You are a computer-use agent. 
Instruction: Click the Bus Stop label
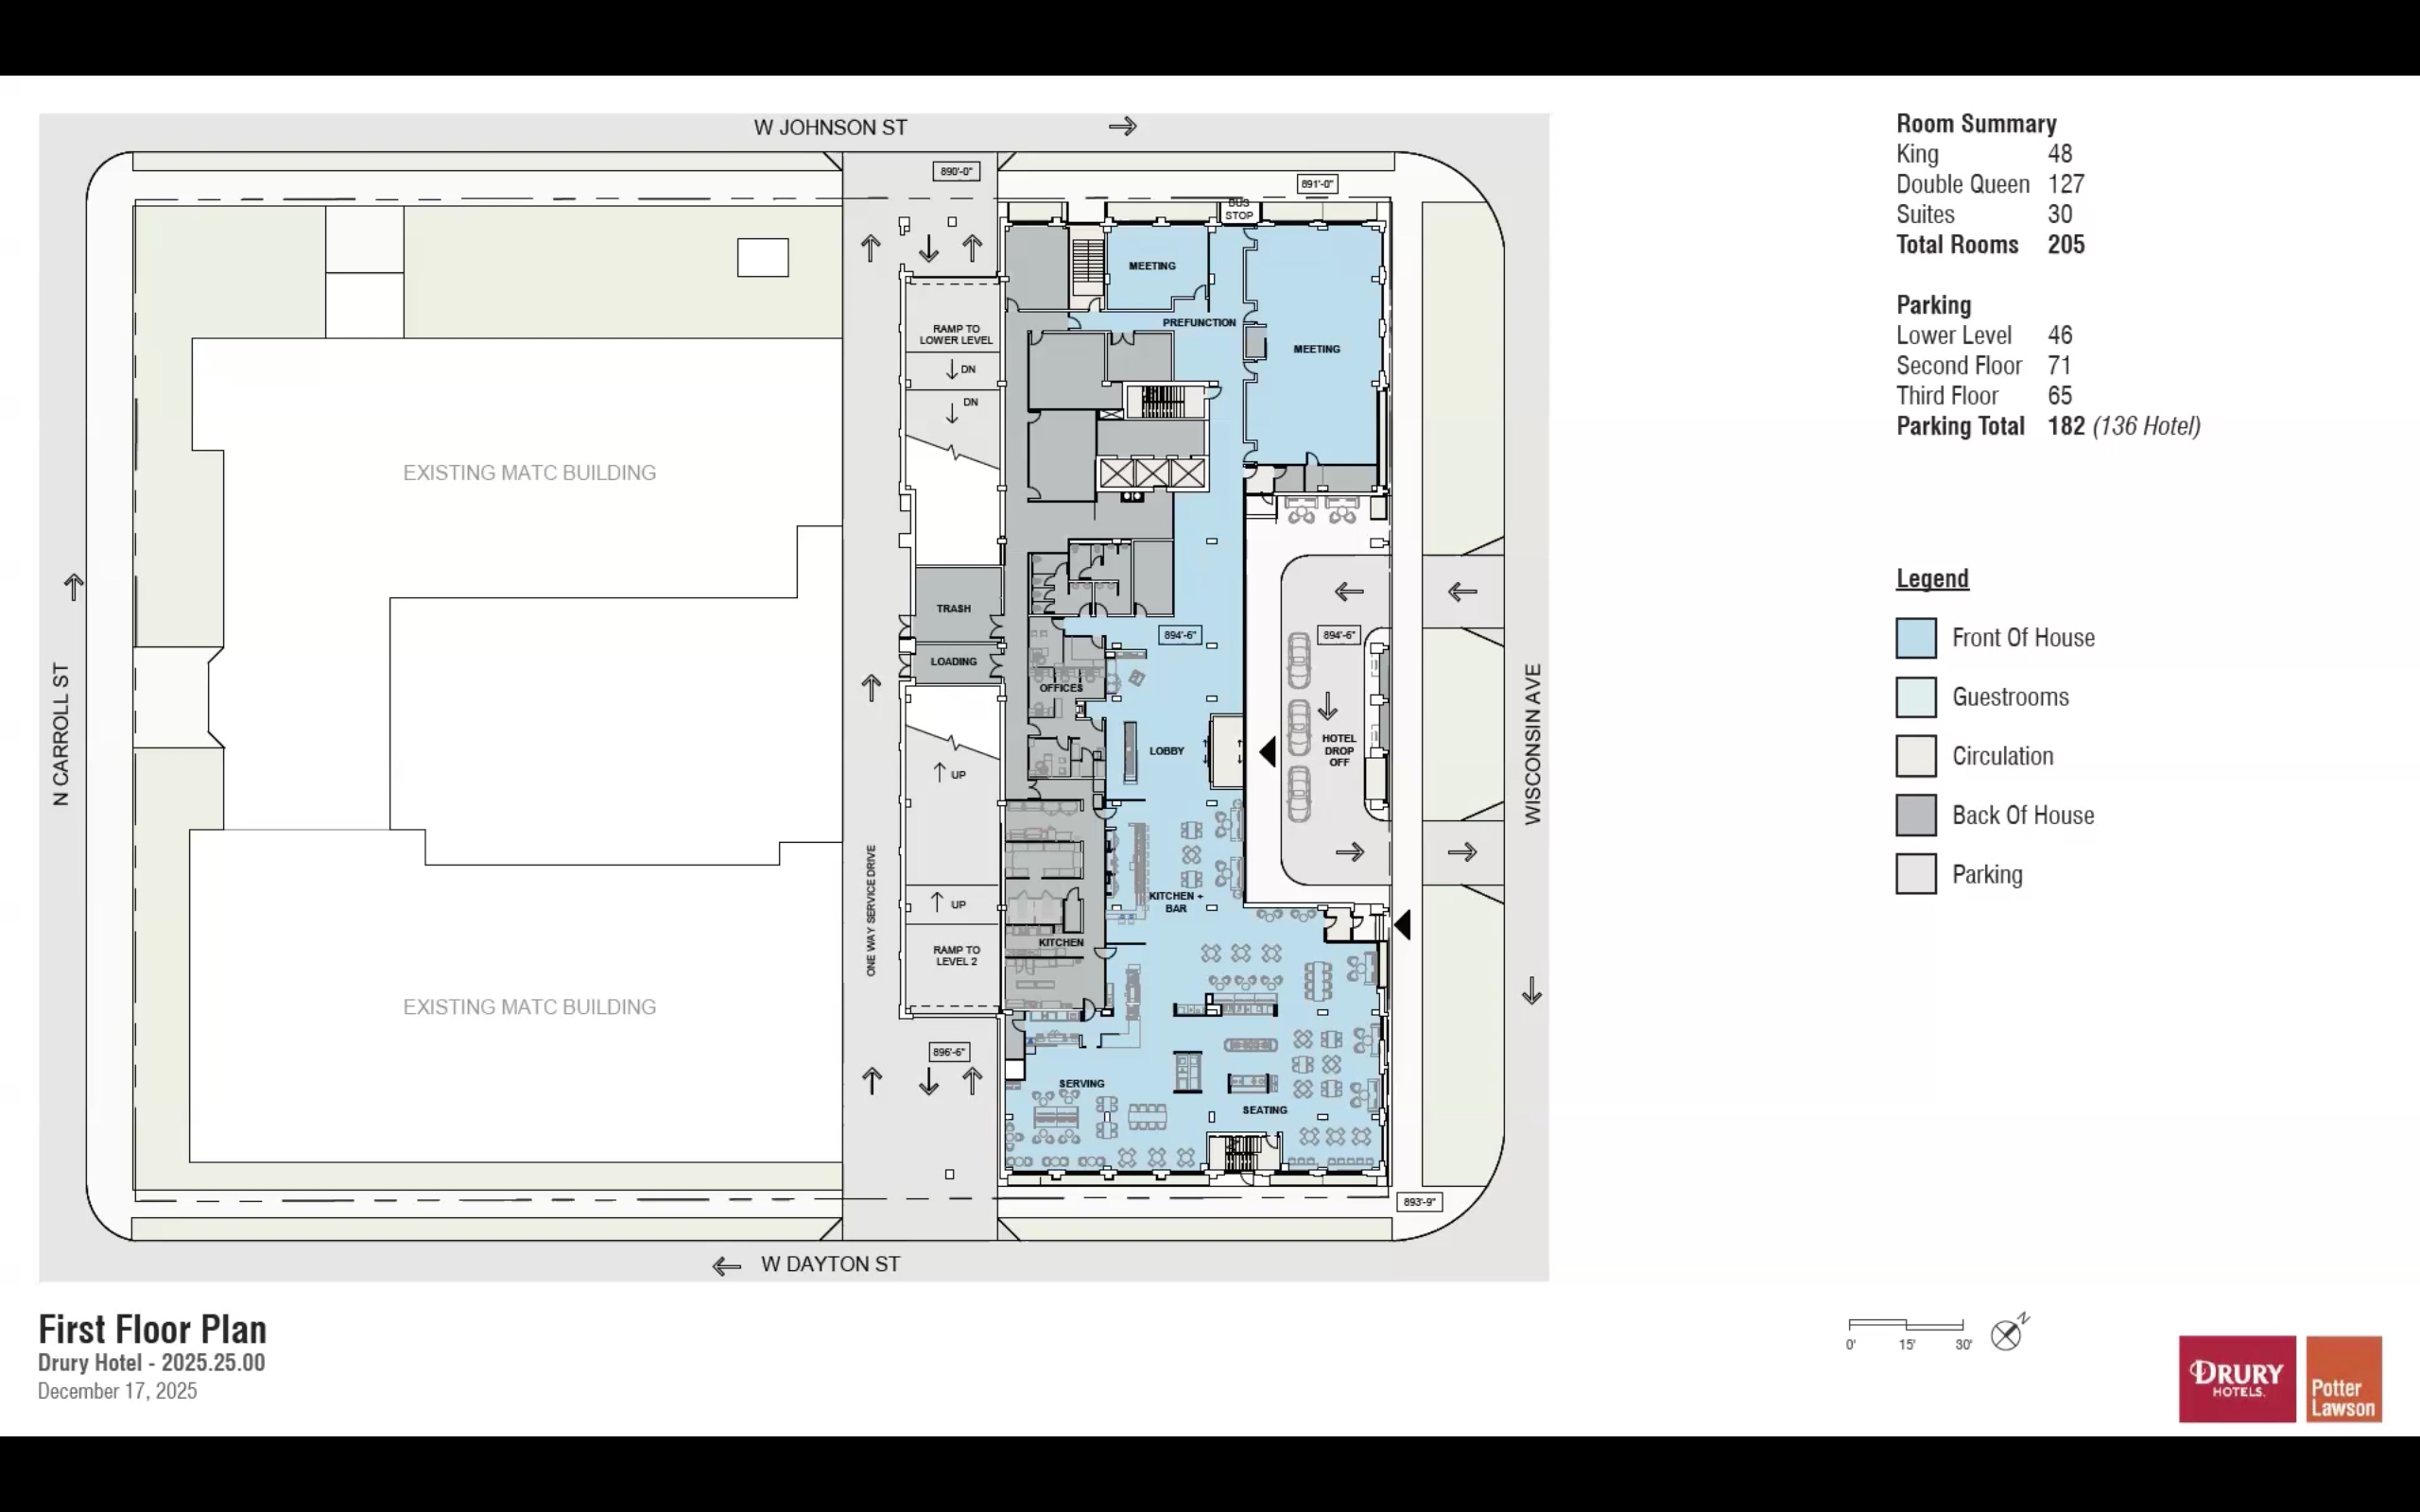pos(1238,209)
